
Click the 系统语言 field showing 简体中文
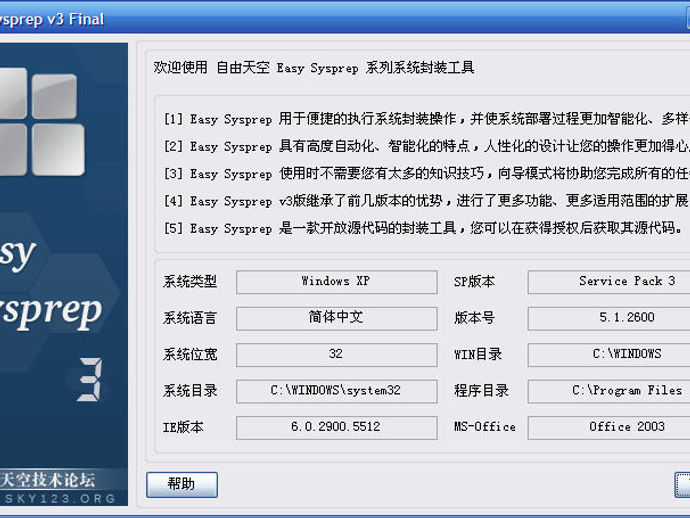[337, 318]
